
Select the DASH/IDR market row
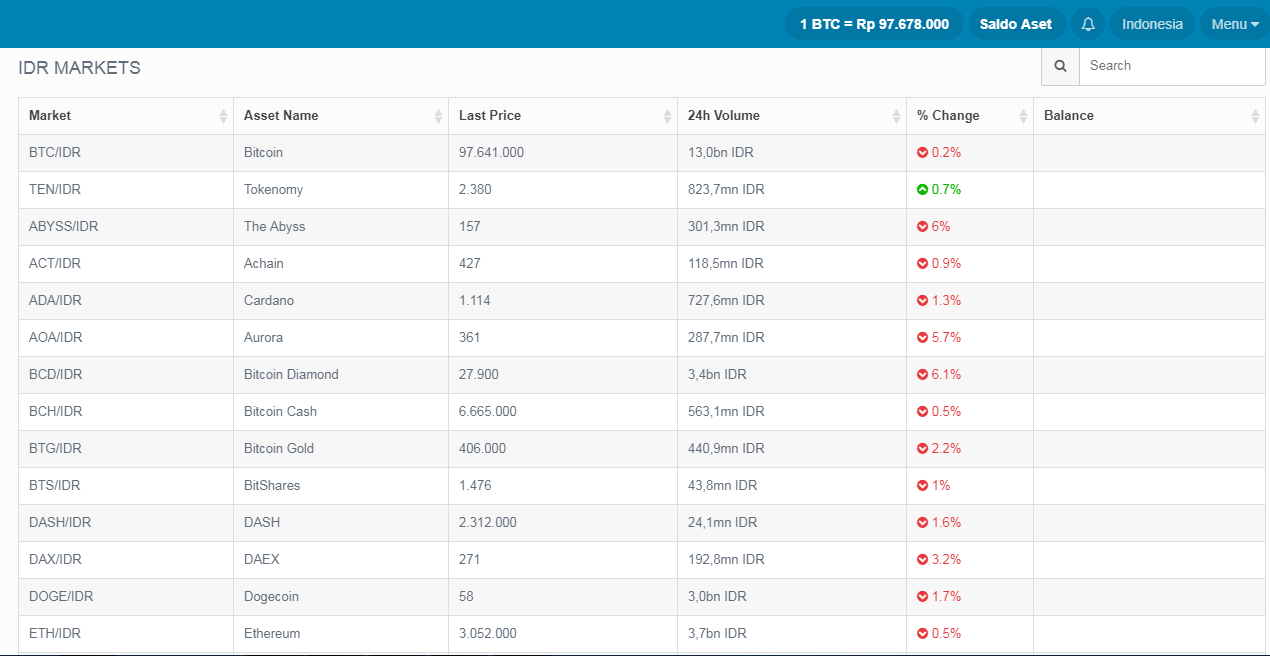[642, 523]
